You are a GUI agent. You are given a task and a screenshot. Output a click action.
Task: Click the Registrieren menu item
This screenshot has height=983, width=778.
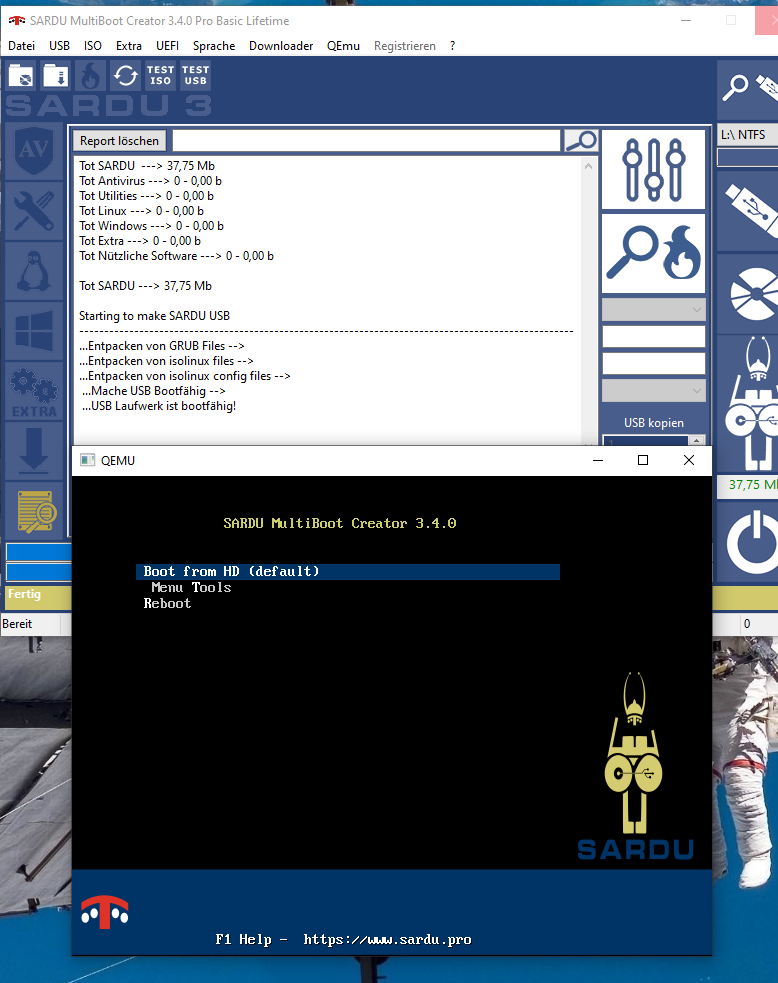coord(404,46)
